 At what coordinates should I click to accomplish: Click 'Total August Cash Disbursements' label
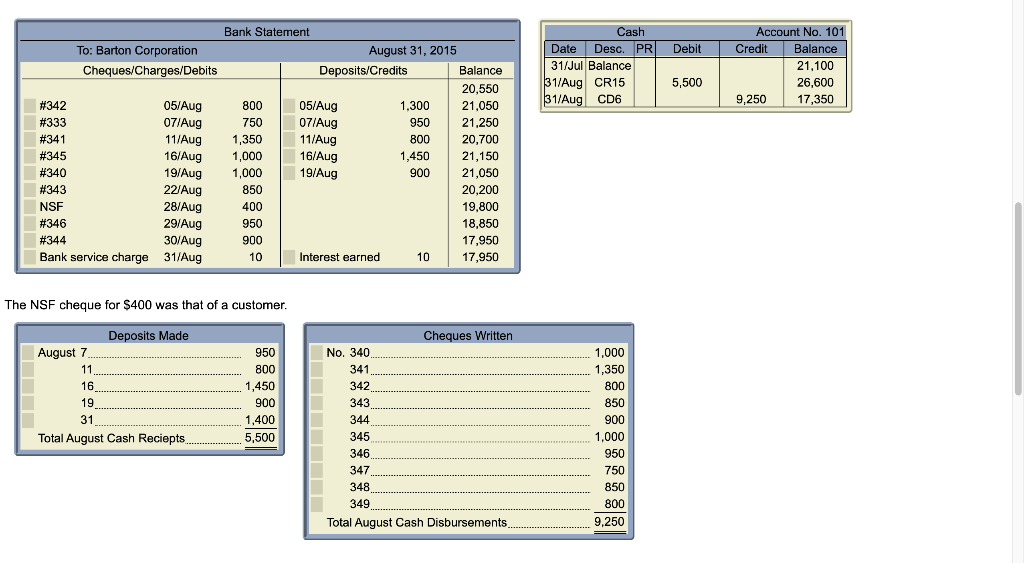click(x=417, y=523)
